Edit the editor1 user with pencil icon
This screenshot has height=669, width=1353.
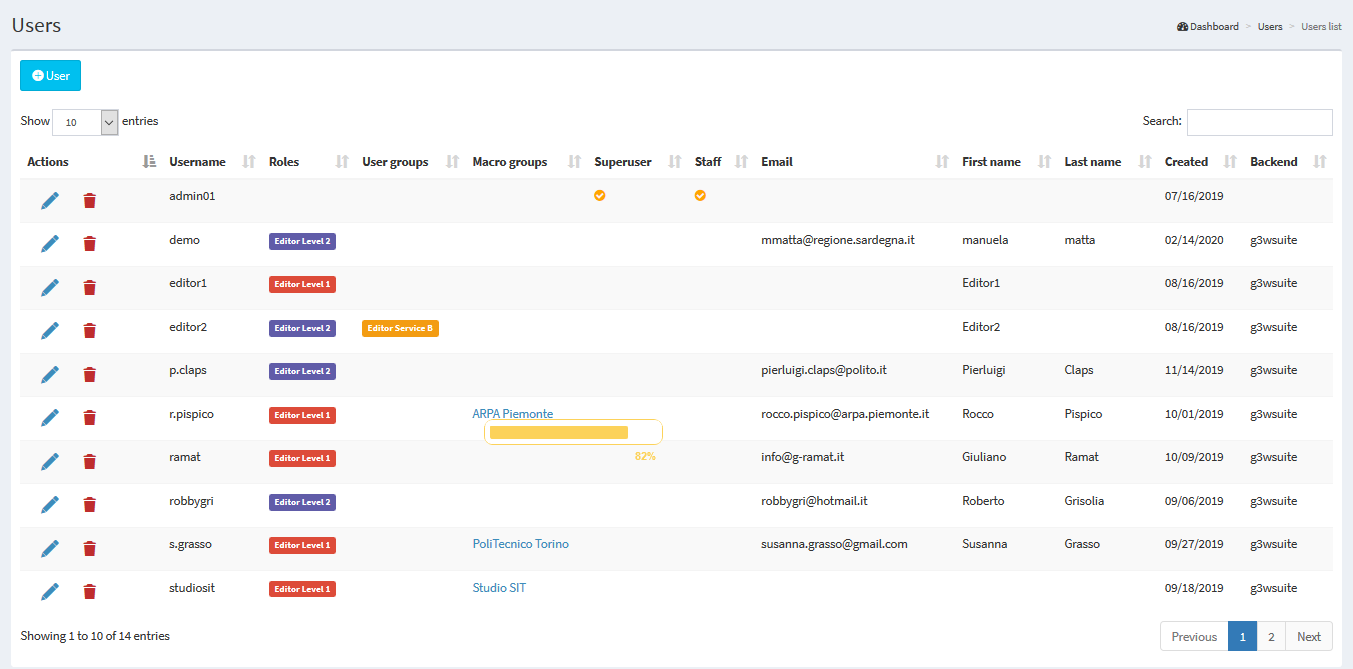50,288
